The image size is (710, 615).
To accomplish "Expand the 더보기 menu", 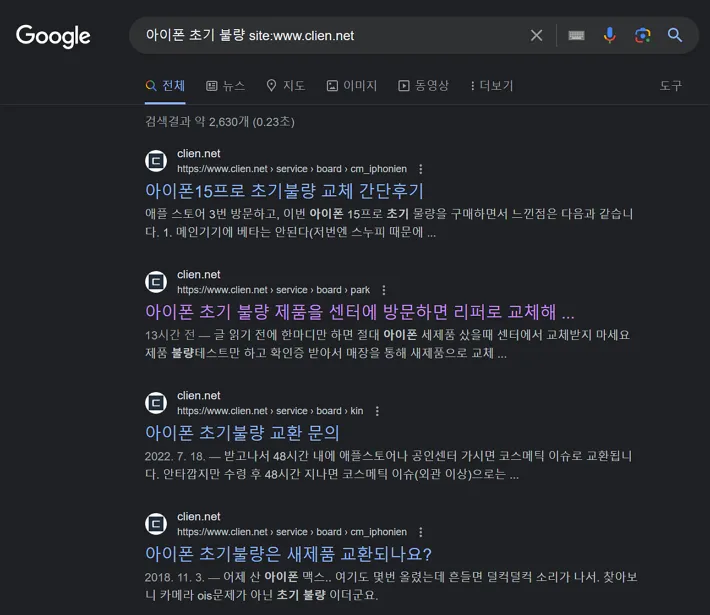I will click(x=492, y=86).
